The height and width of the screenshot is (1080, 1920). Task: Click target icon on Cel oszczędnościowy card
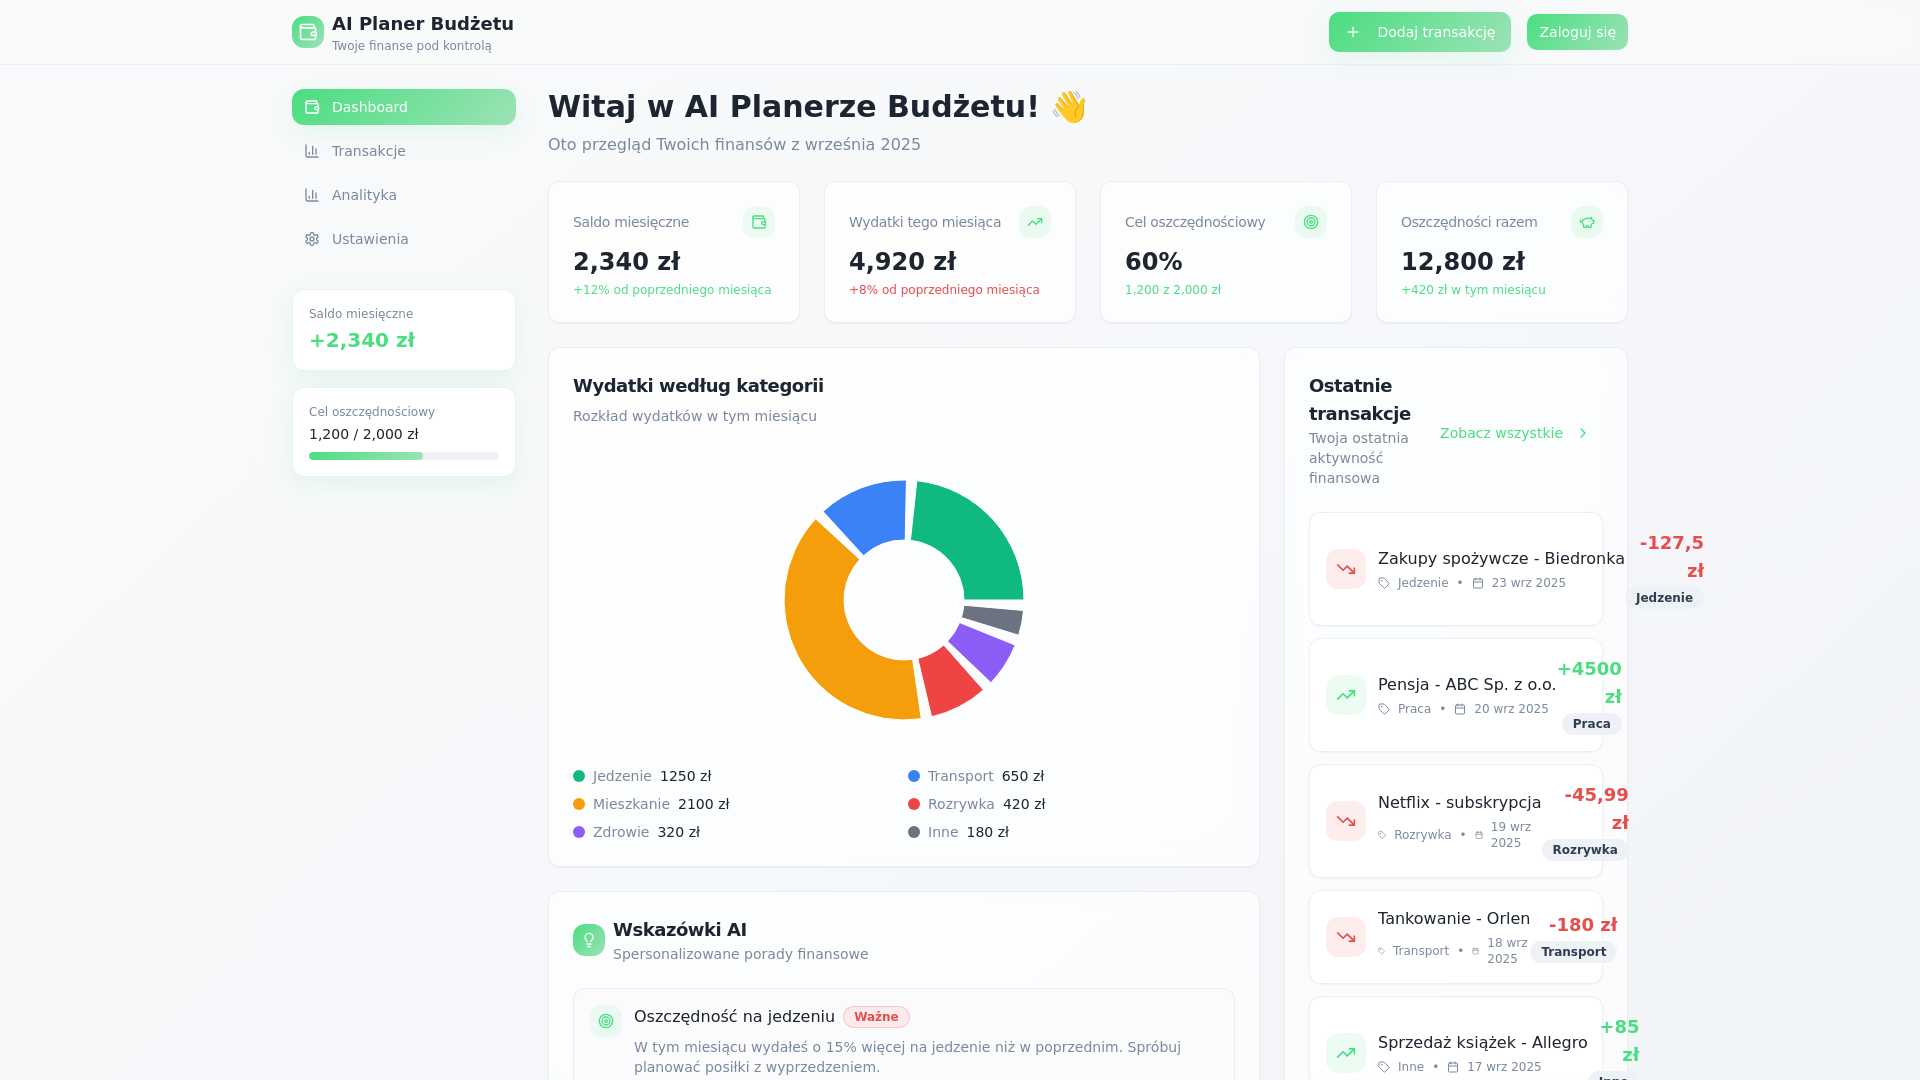pyautogui.click(x=1311, y=222)
